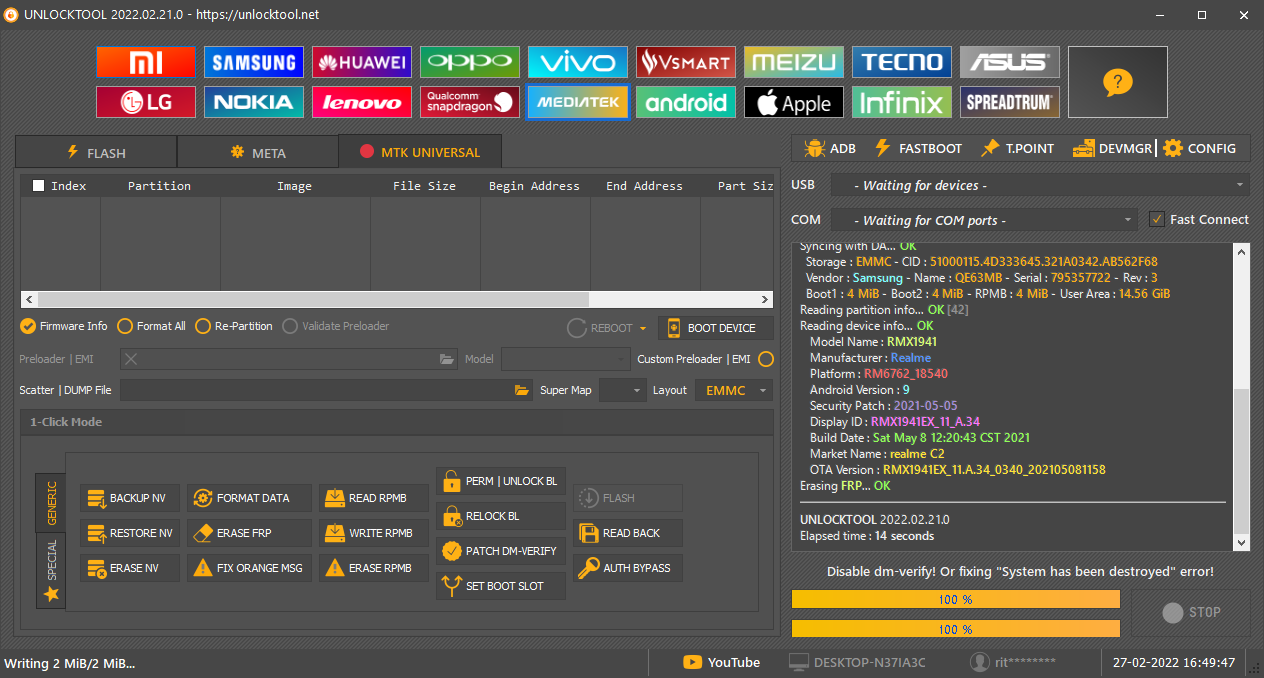Open the Vivo brand section
This screenshot has height=678, width=1264.
coord(578,62)
